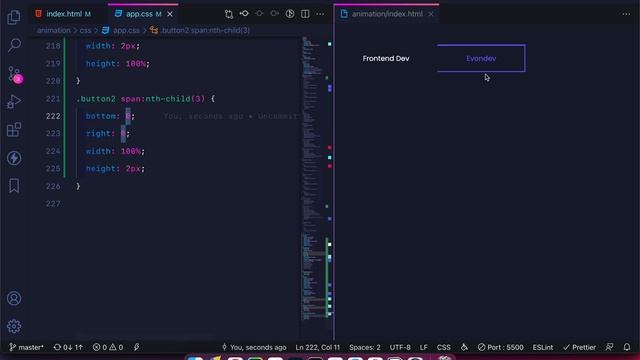The image size is (640, 360).
Task: Click the git commit navigation icon
Action: click(244, 13)
